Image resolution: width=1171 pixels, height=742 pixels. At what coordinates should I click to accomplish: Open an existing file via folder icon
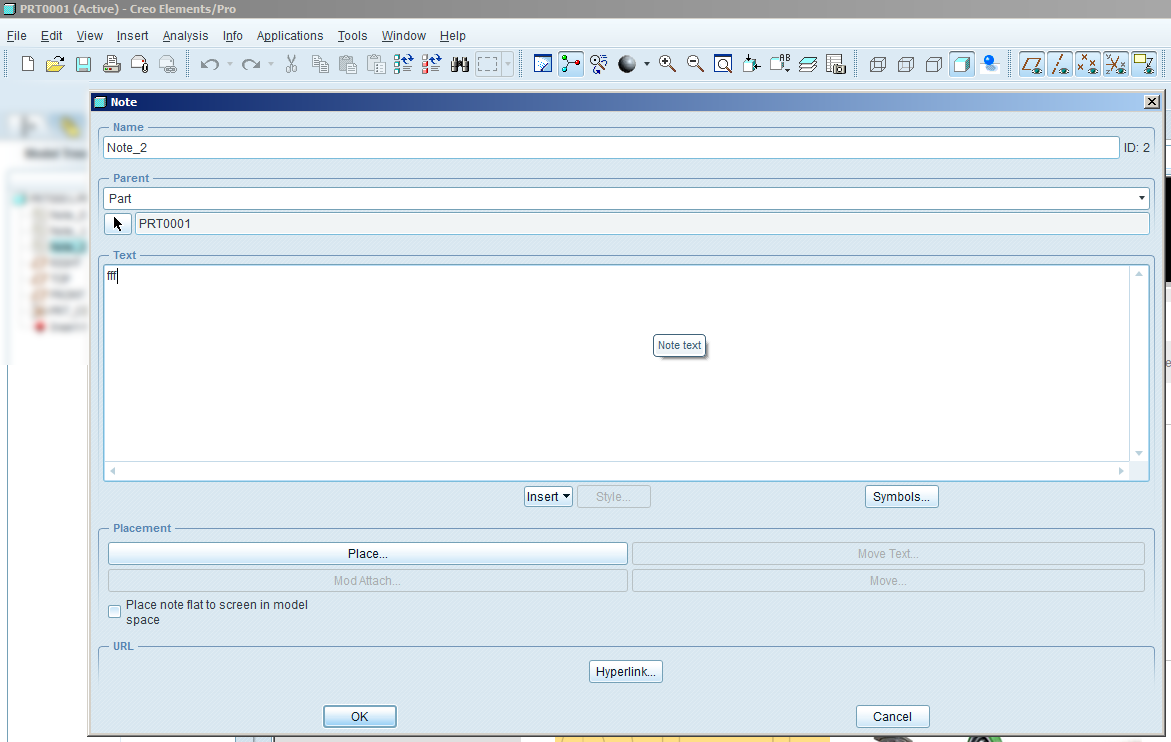[x=55, y=64]
